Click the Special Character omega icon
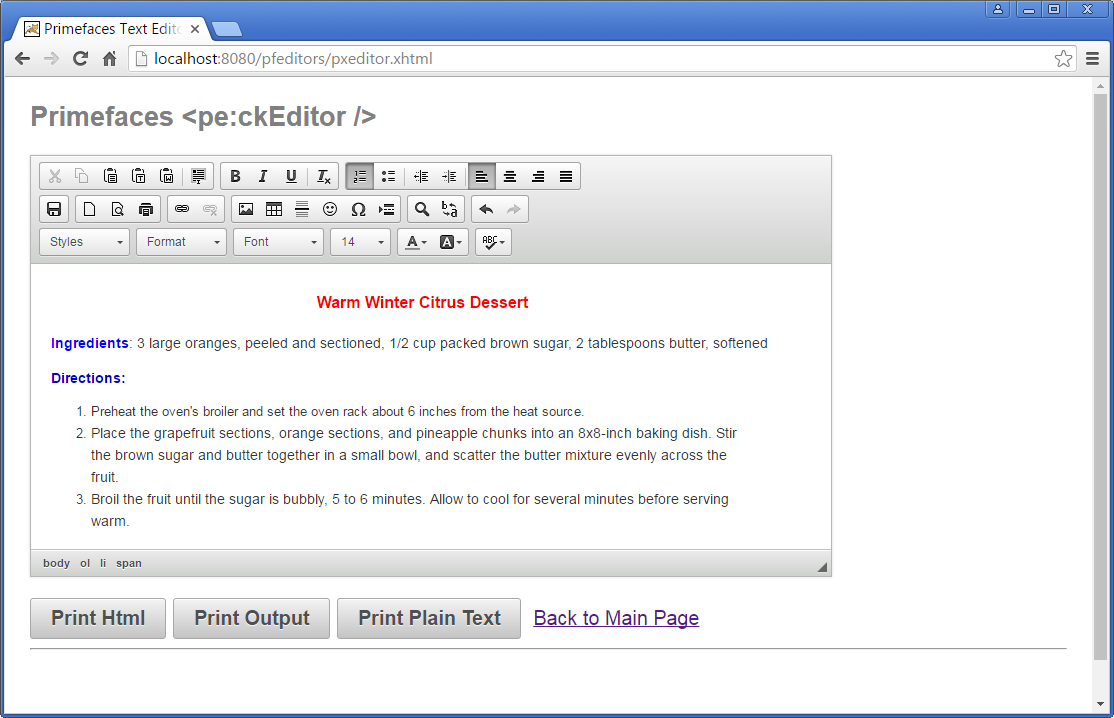This screenshot has width=1114, height=718. click(358, 209)
